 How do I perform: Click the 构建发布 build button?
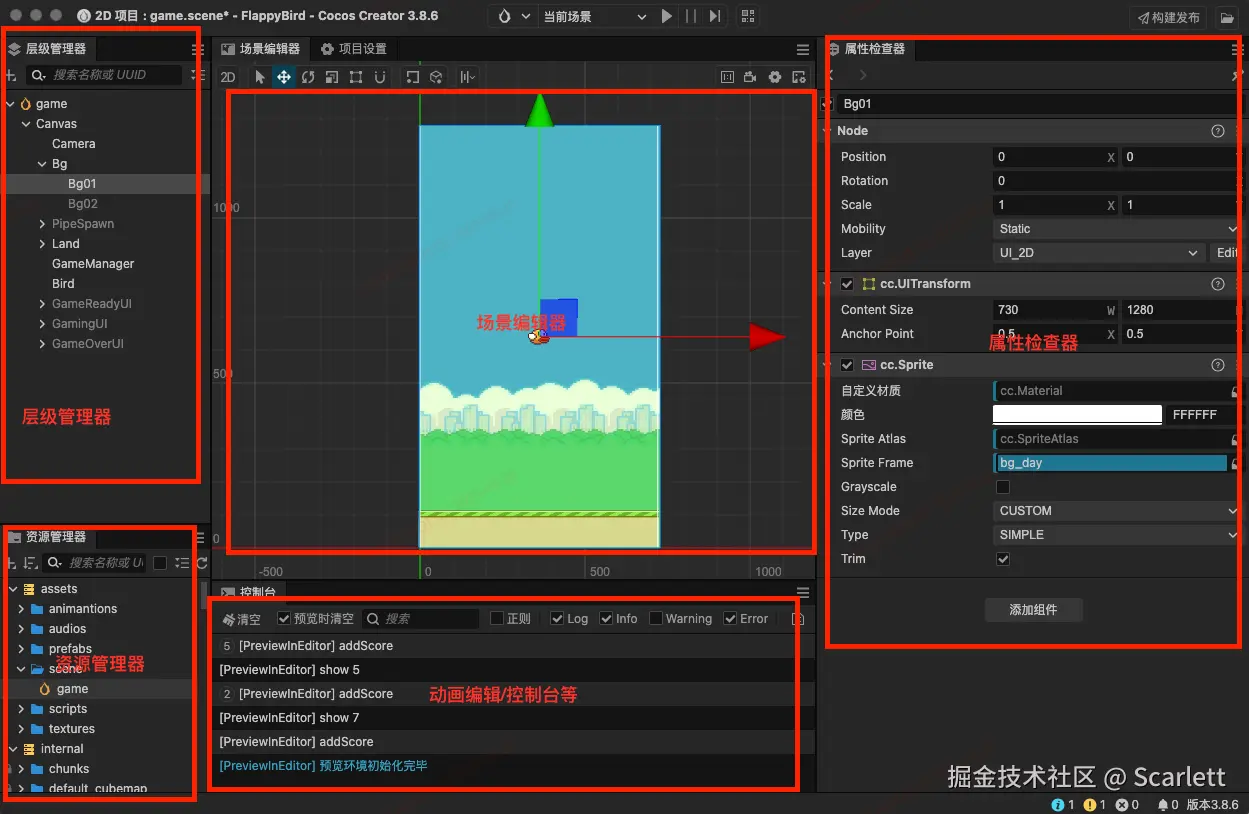[x=1169, y=17]
